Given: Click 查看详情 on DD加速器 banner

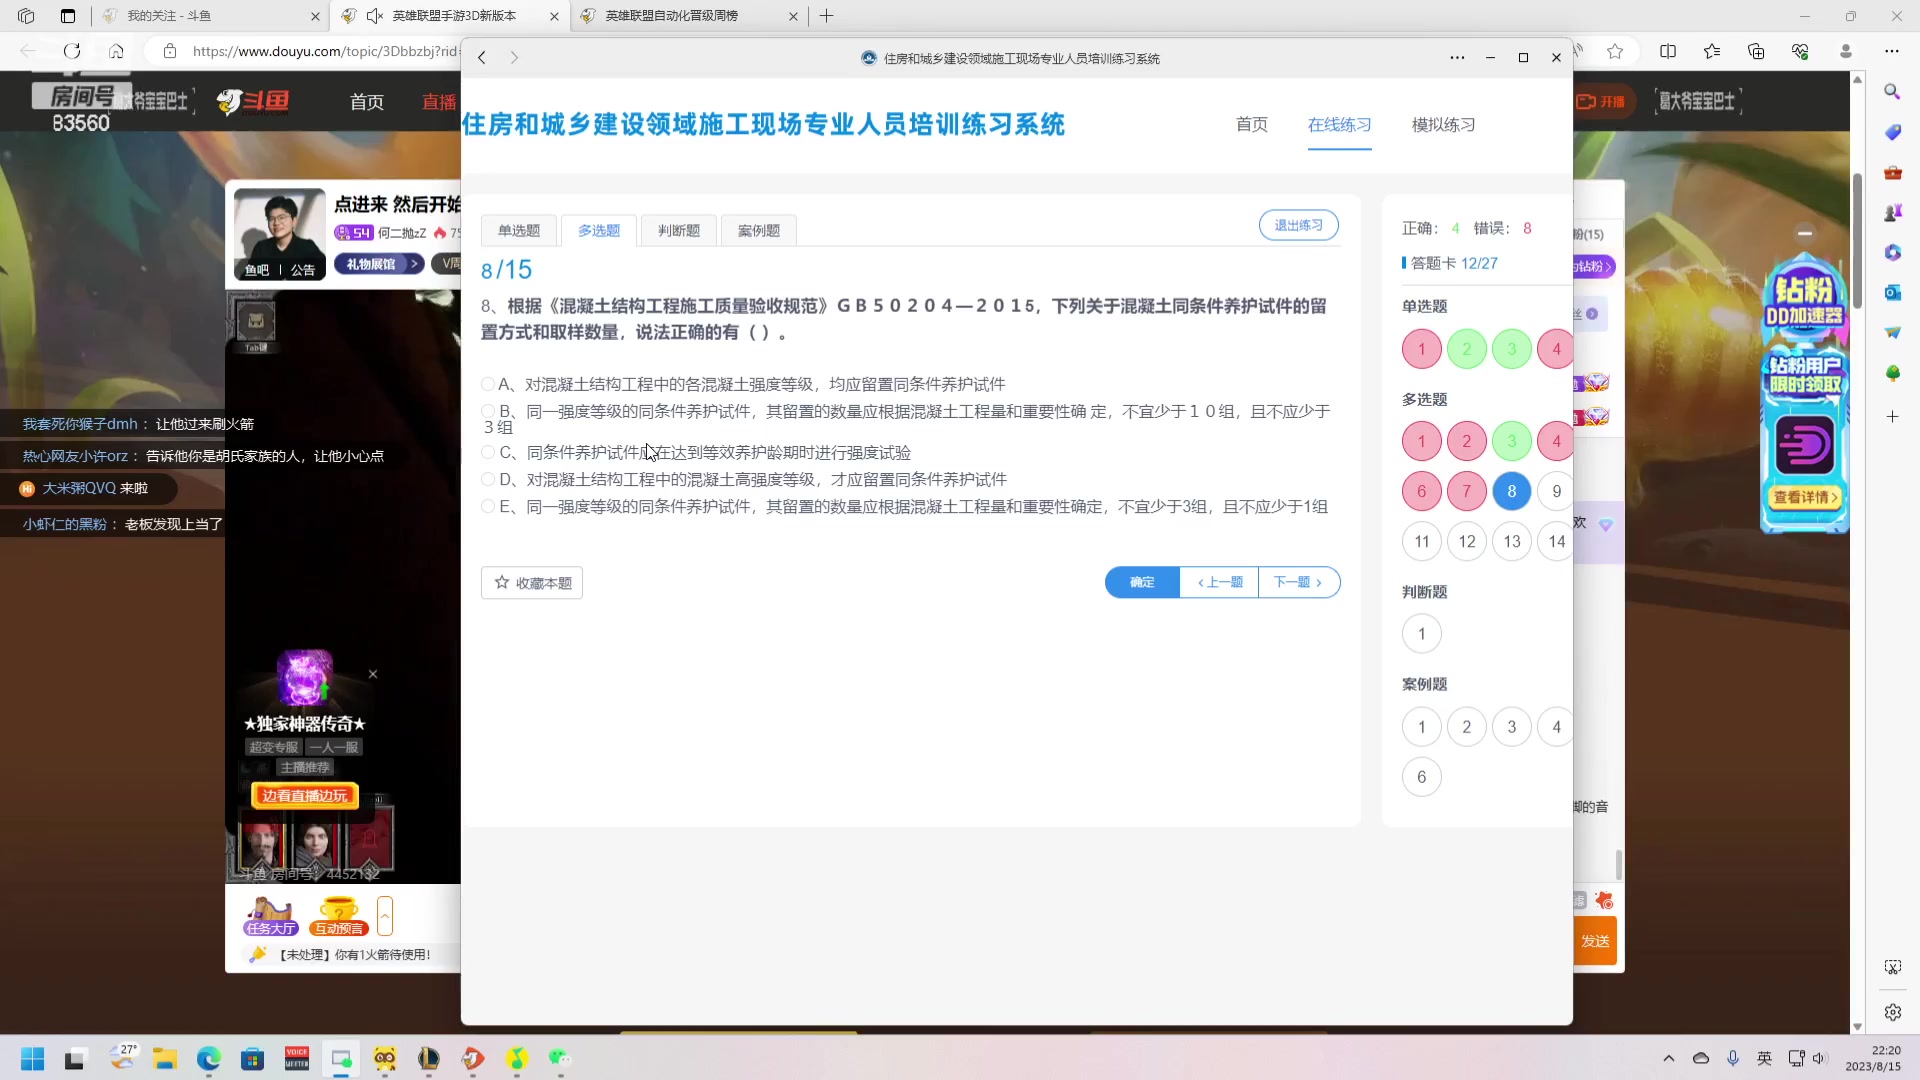Looking at the screenshot, I should (x=1804, y=497).
